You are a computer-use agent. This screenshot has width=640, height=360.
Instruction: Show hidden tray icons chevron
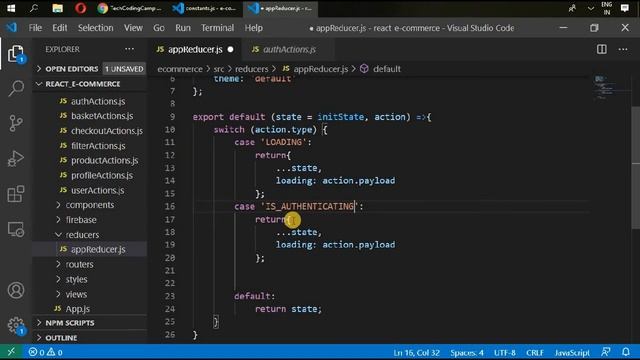pyautogui.click(x=591, y=8)
